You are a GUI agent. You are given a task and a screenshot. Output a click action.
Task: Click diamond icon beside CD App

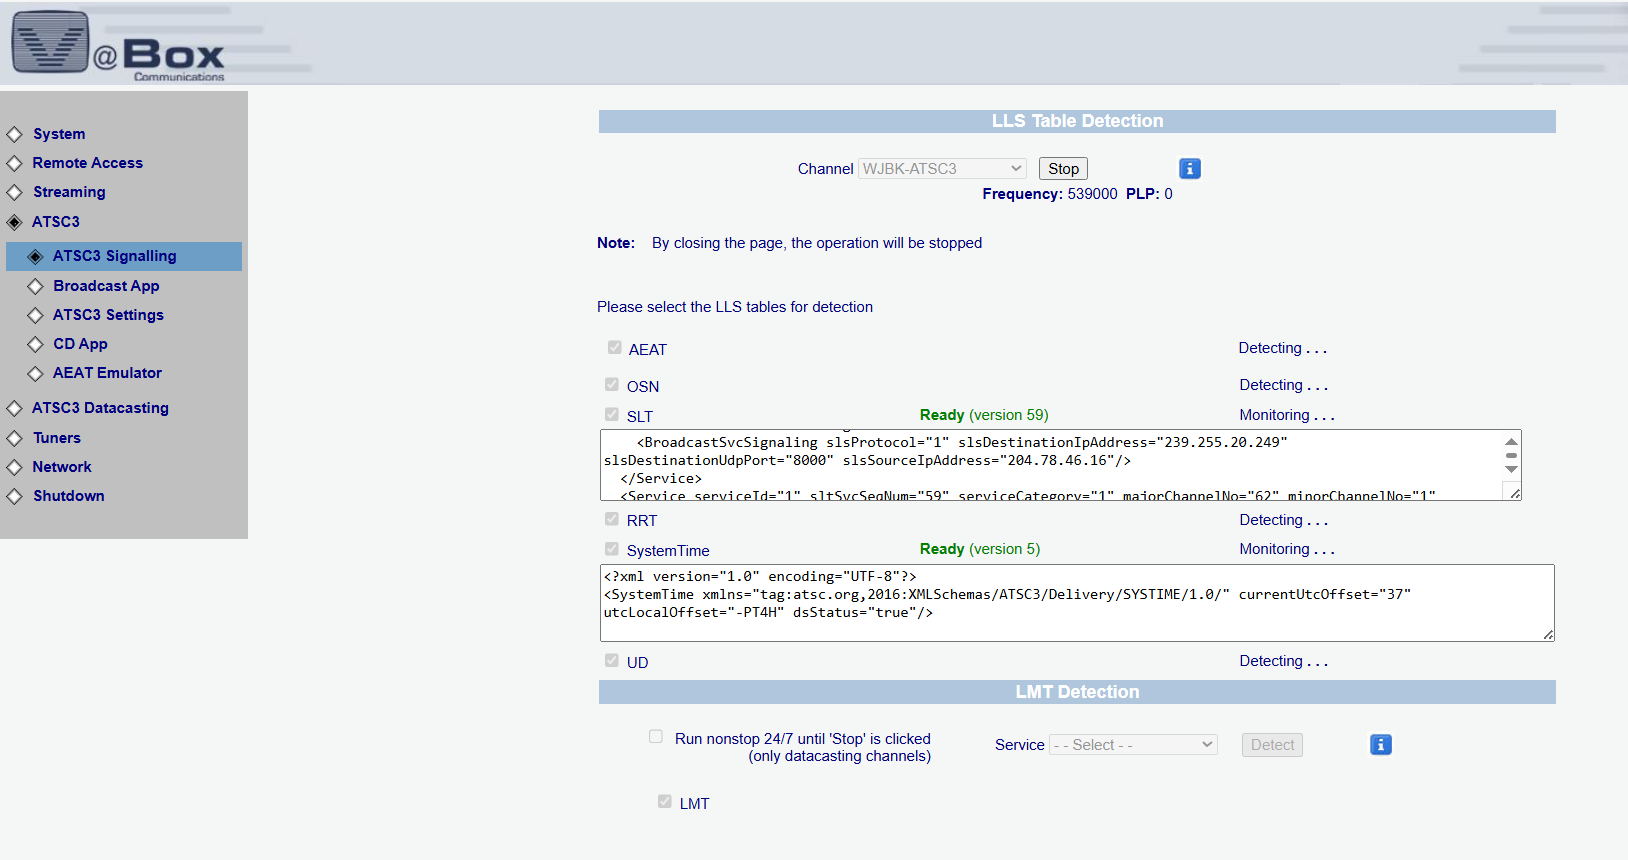coord(35,344)
